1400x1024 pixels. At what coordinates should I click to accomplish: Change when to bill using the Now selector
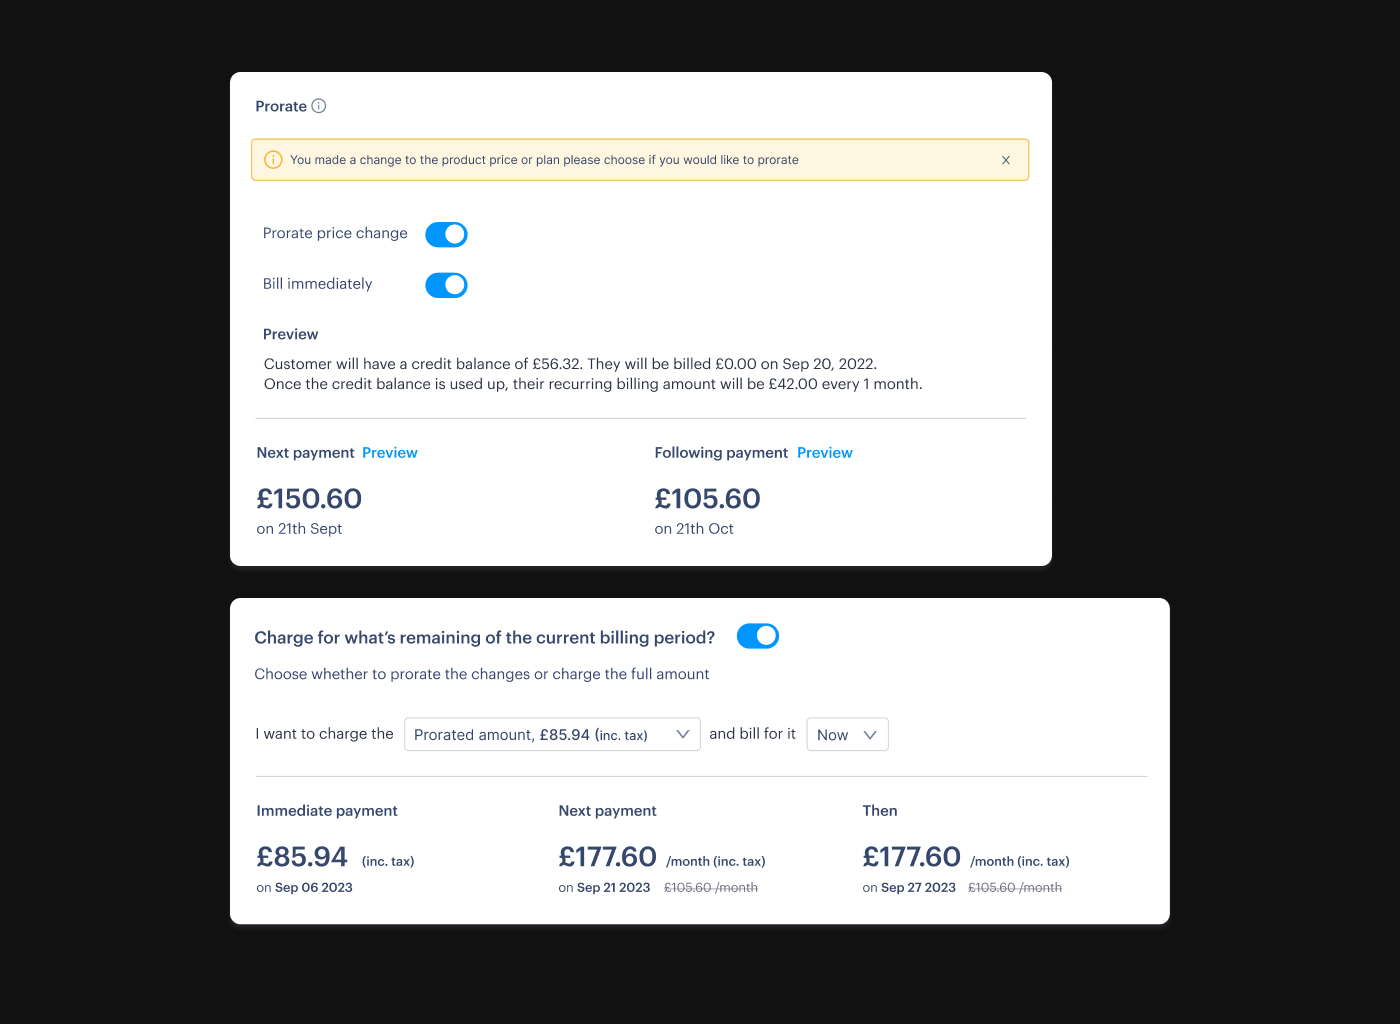(x=847, y=734)
